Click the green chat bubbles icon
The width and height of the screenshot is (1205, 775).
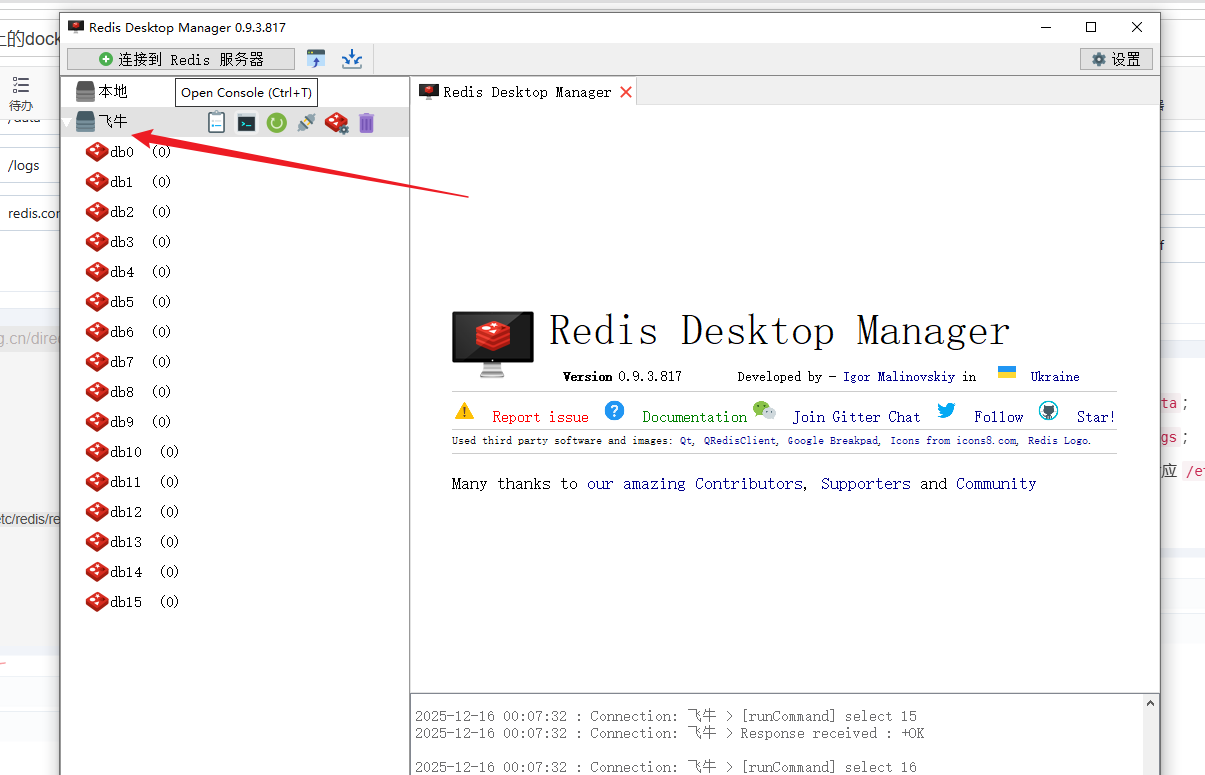pos(764,410)
